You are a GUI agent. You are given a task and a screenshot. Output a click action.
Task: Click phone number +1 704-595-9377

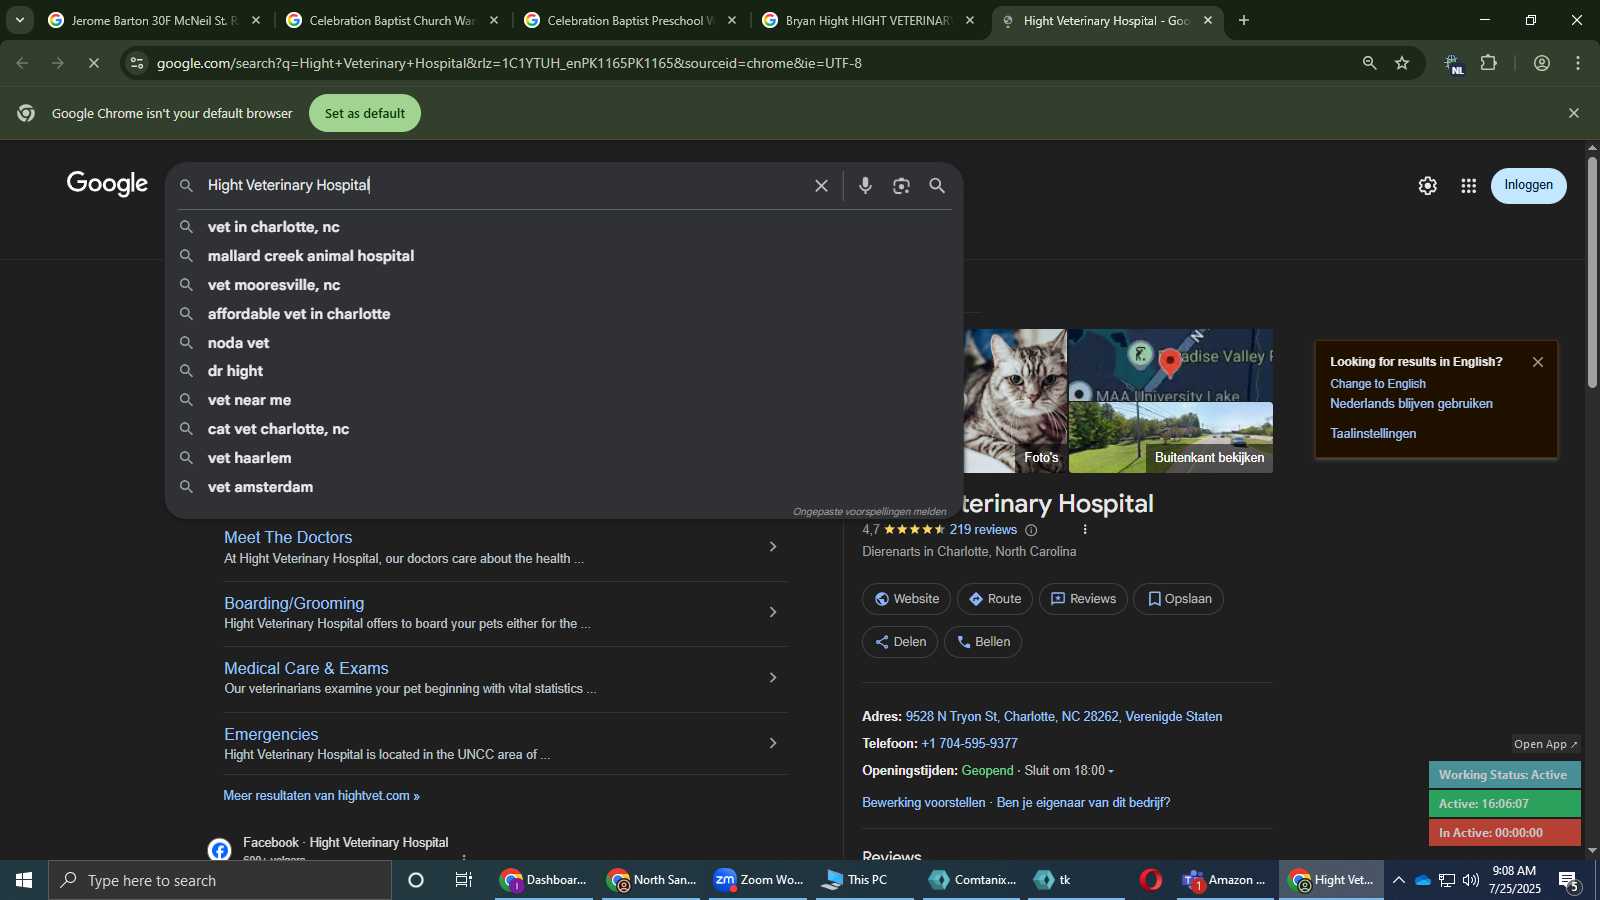pos(969,744)
